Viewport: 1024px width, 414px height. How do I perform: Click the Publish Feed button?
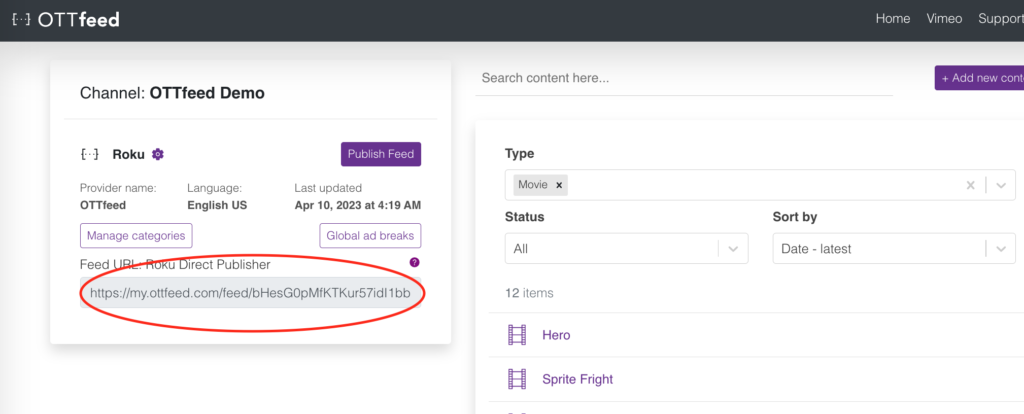pos(381,154)
